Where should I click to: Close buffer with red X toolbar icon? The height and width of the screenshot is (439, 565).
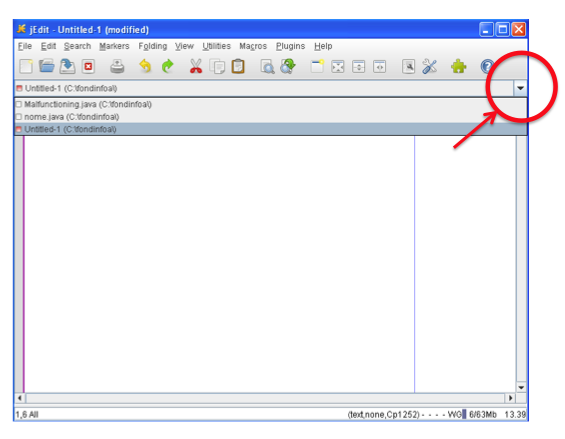tap(88, 67)
